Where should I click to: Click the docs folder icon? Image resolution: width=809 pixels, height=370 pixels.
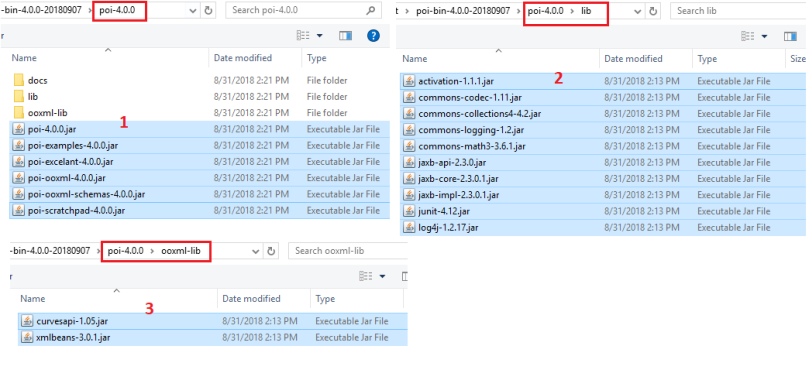tap(19, 80)
